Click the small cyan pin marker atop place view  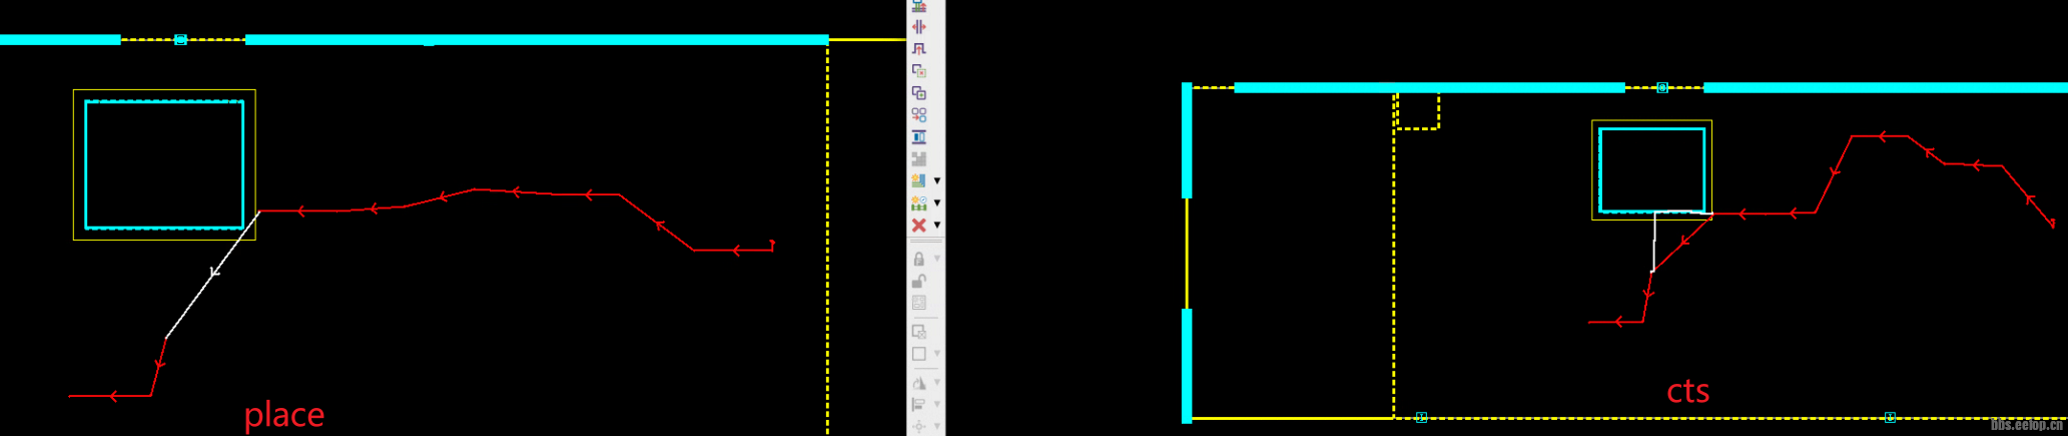click(180, 40)
